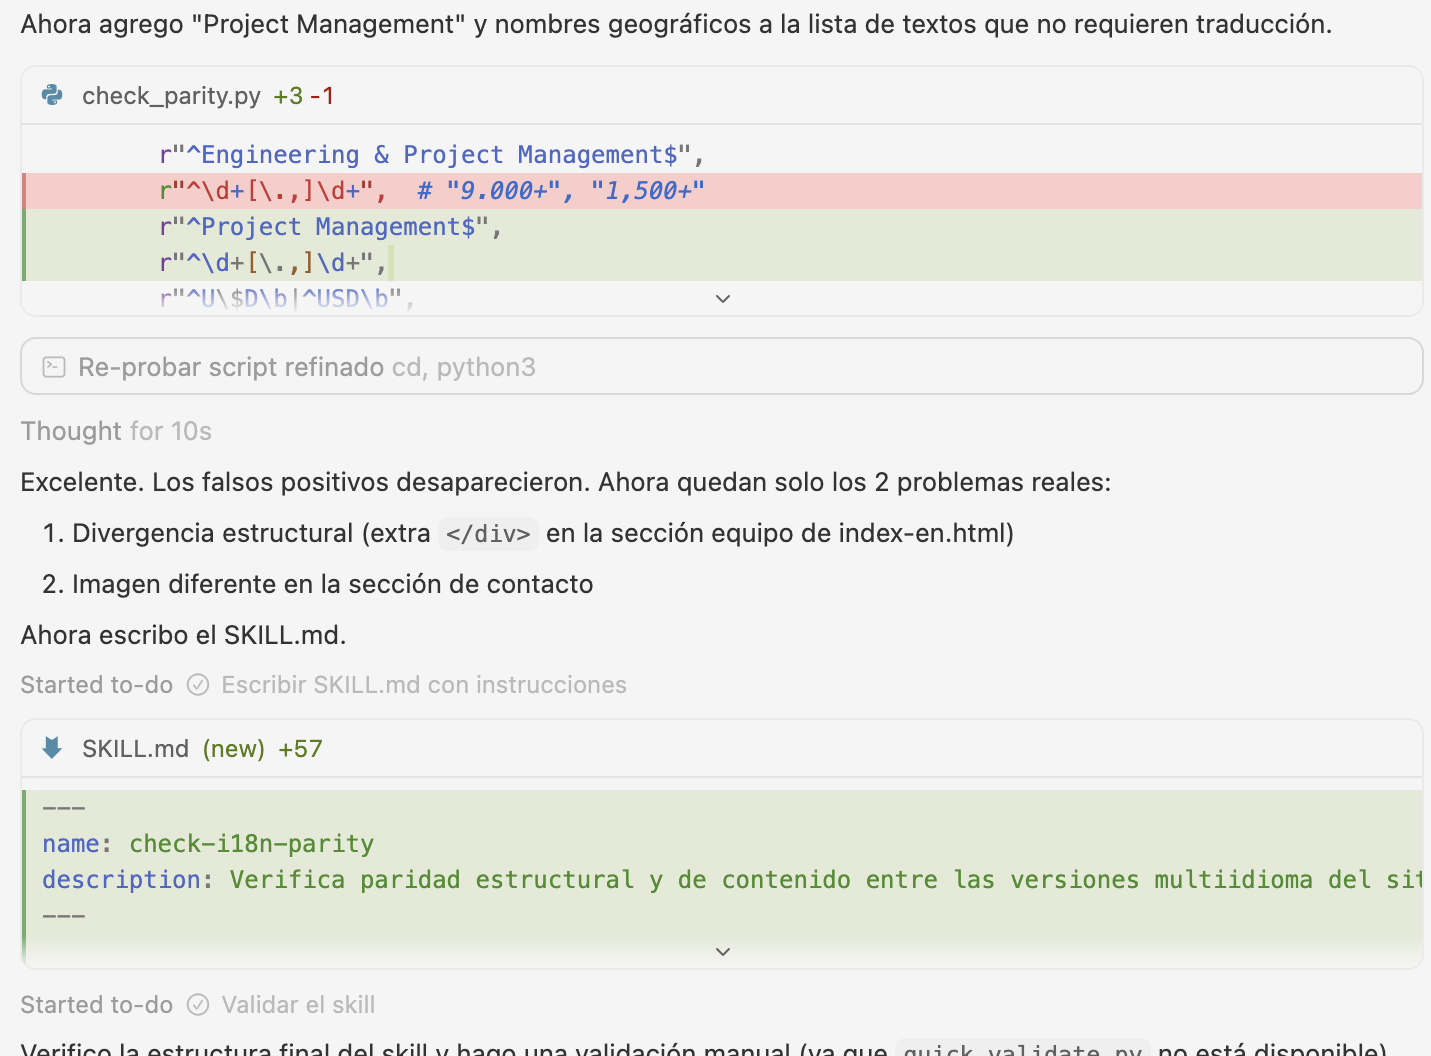Expand the SKILL.md diff with the chevron
Screen dimensions: 1431x1056
tap(723, 952)
